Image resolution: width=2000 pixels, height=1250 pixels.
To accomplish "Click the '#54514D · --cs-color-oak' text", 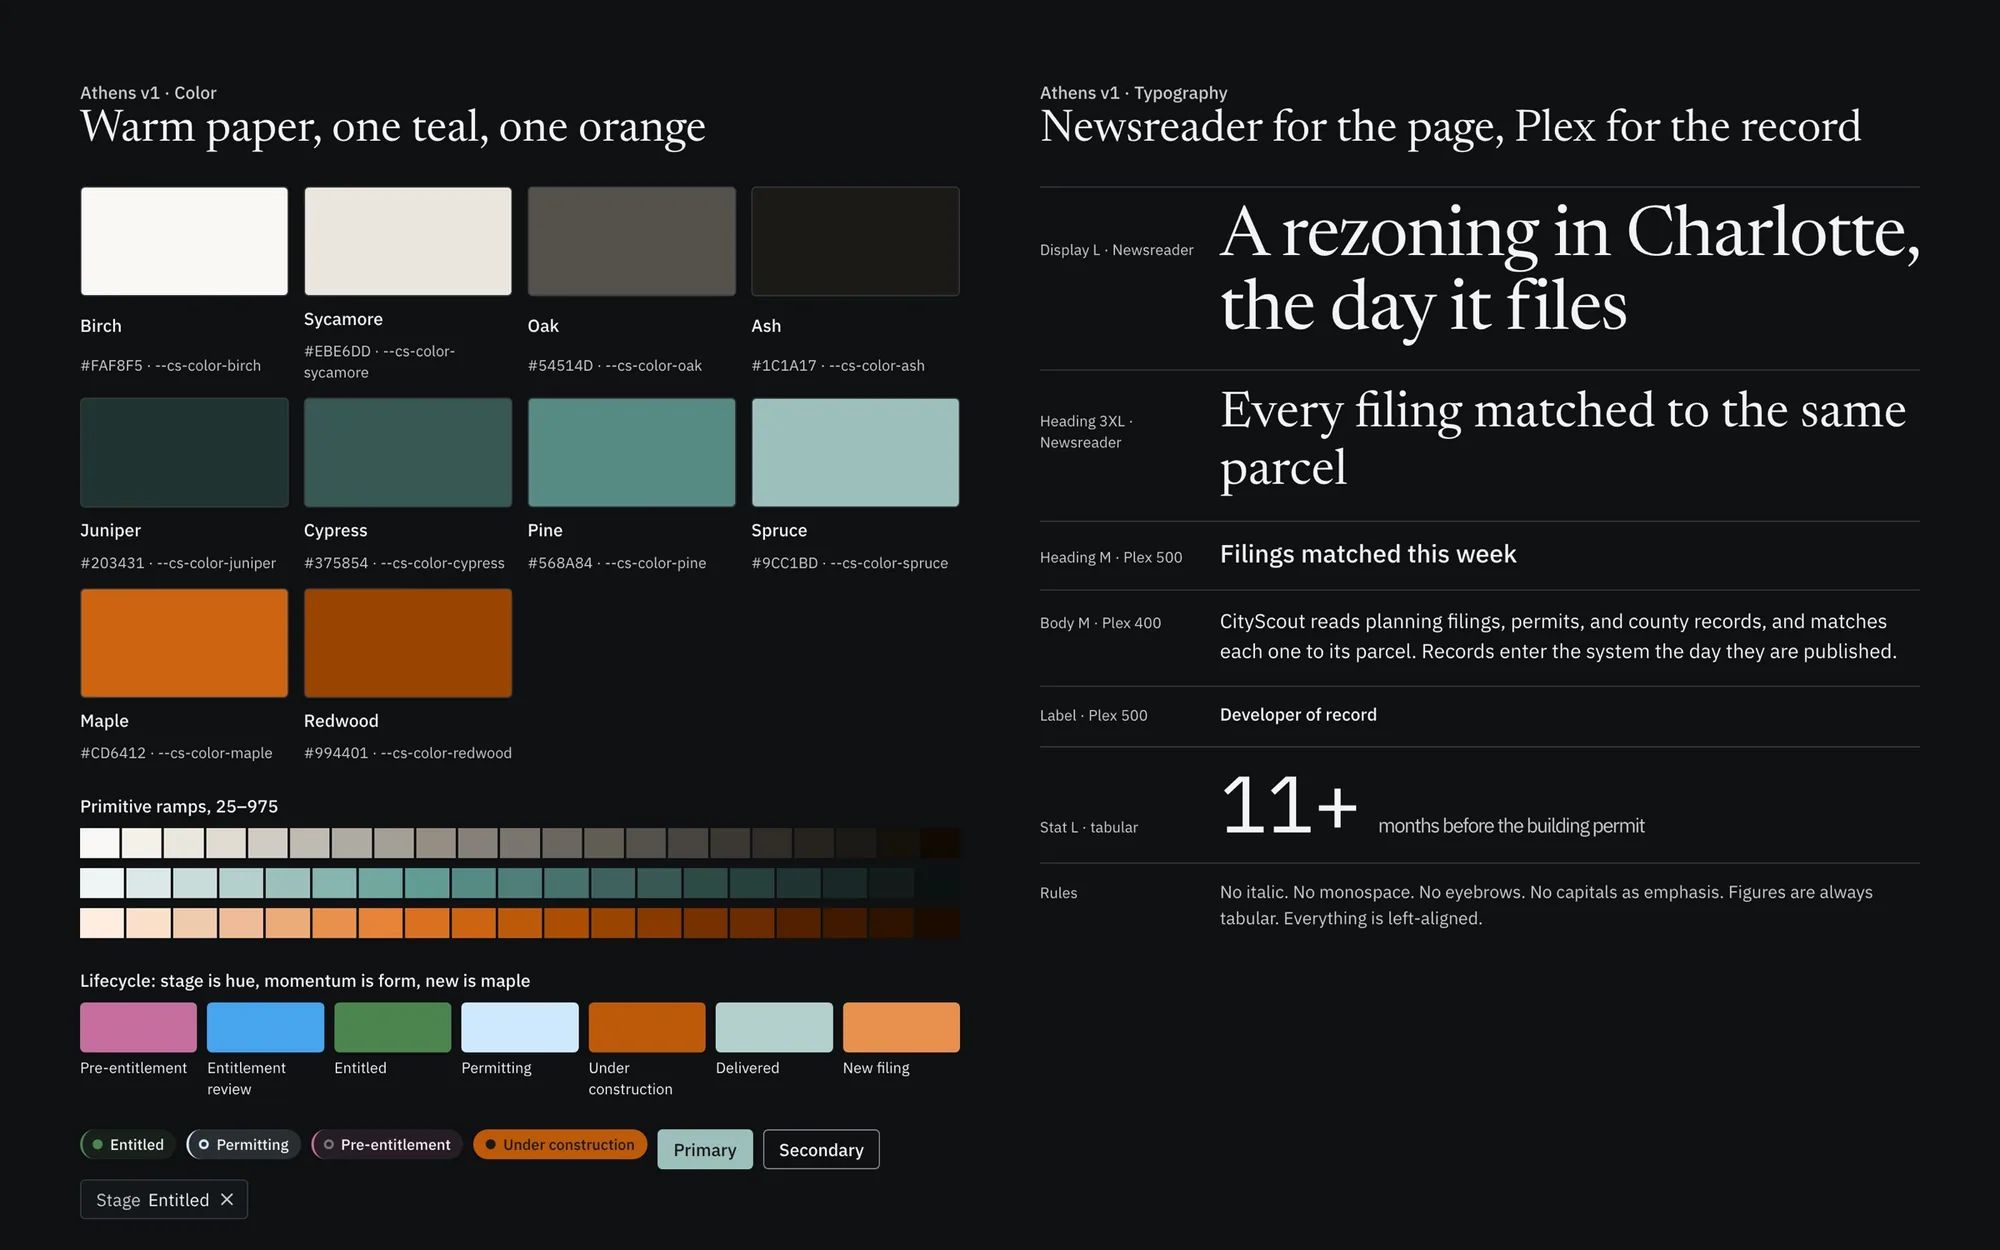I will (615, 365).
